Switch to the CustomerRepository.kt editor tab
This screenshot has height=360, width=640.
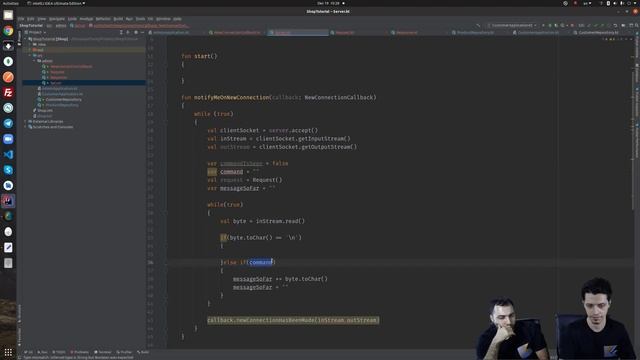point(598,33)
